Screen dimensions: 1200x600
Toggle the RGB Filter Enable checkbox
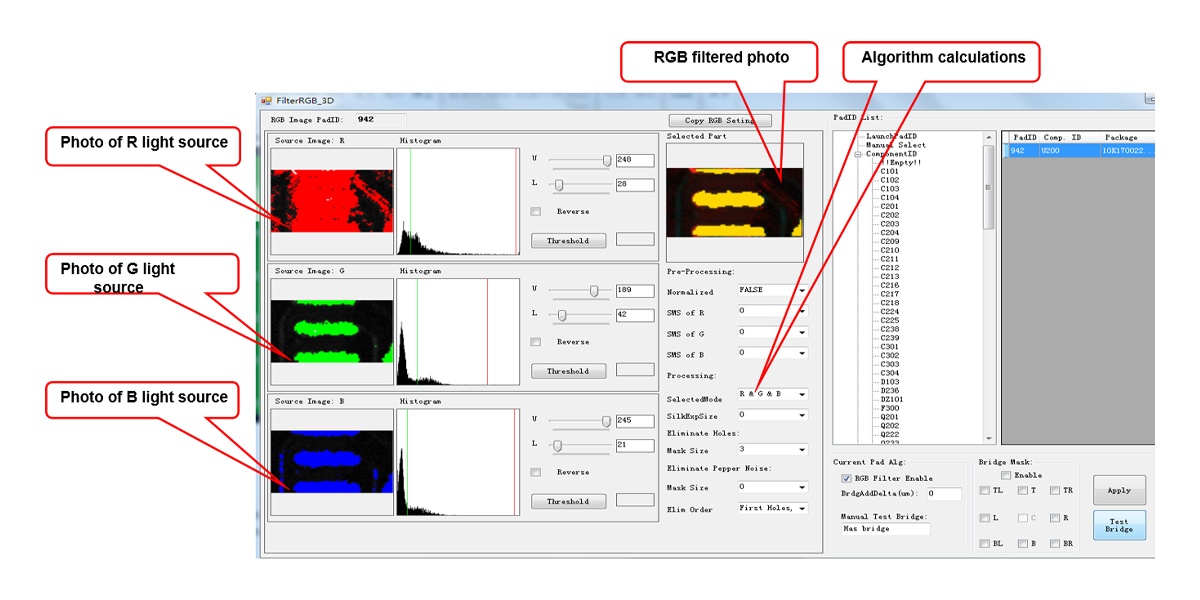click(846, 479)
